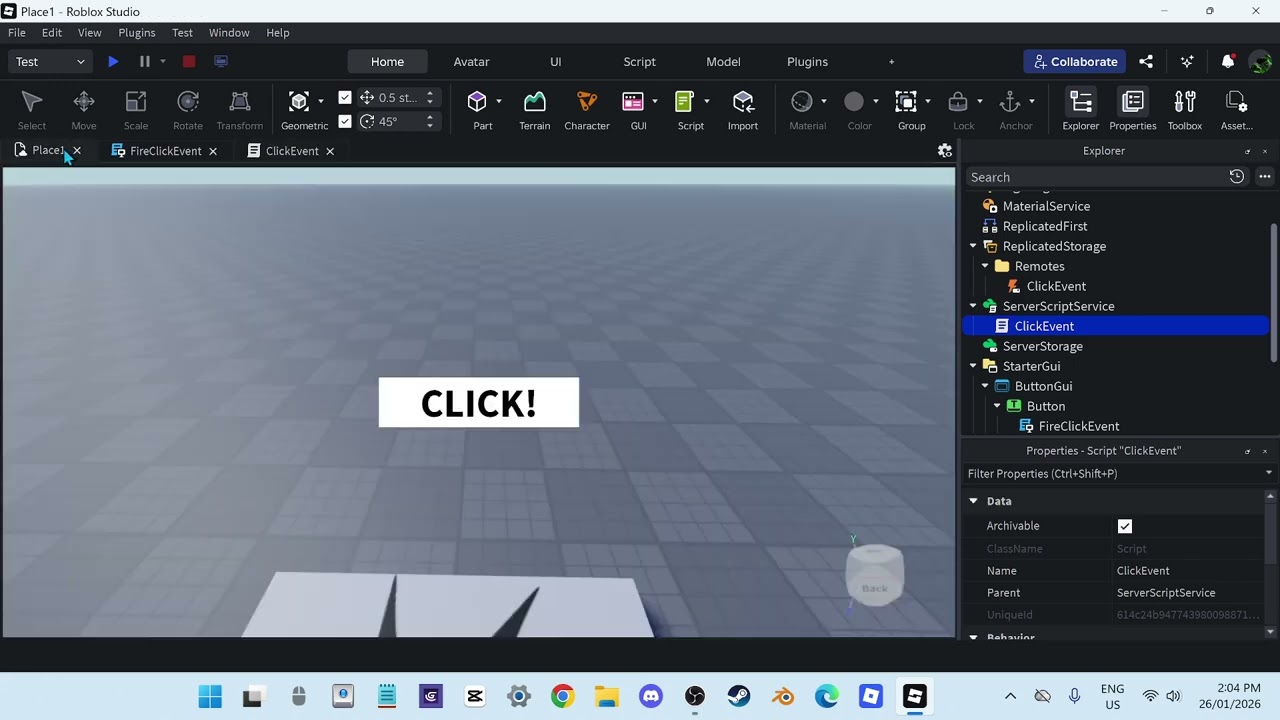Open the Geometric collision dropdown arrow
Screen dimensions: 1280x720
(x=321, y=101)
